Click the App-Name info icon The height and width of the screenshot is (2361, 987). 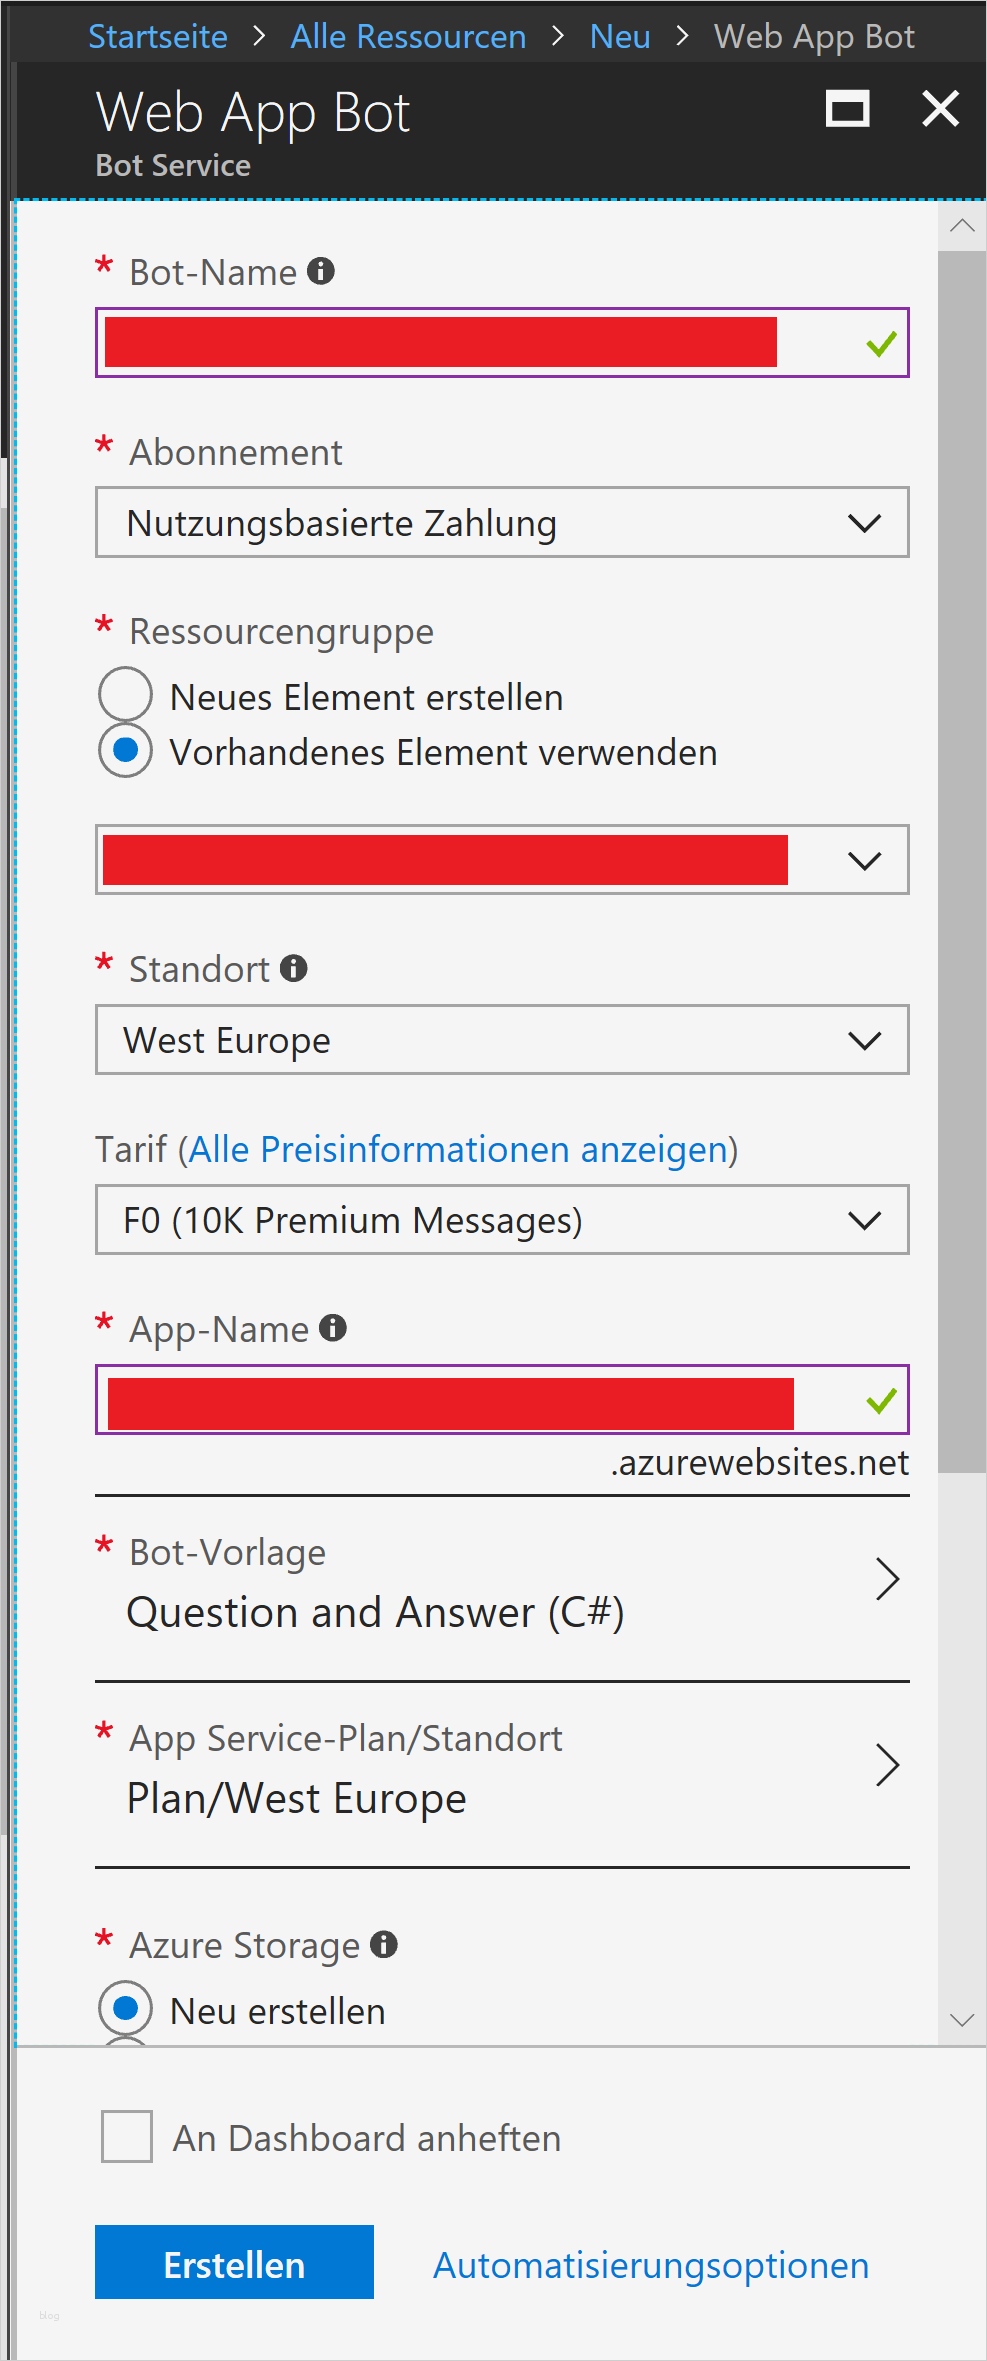click(333, 1328)
